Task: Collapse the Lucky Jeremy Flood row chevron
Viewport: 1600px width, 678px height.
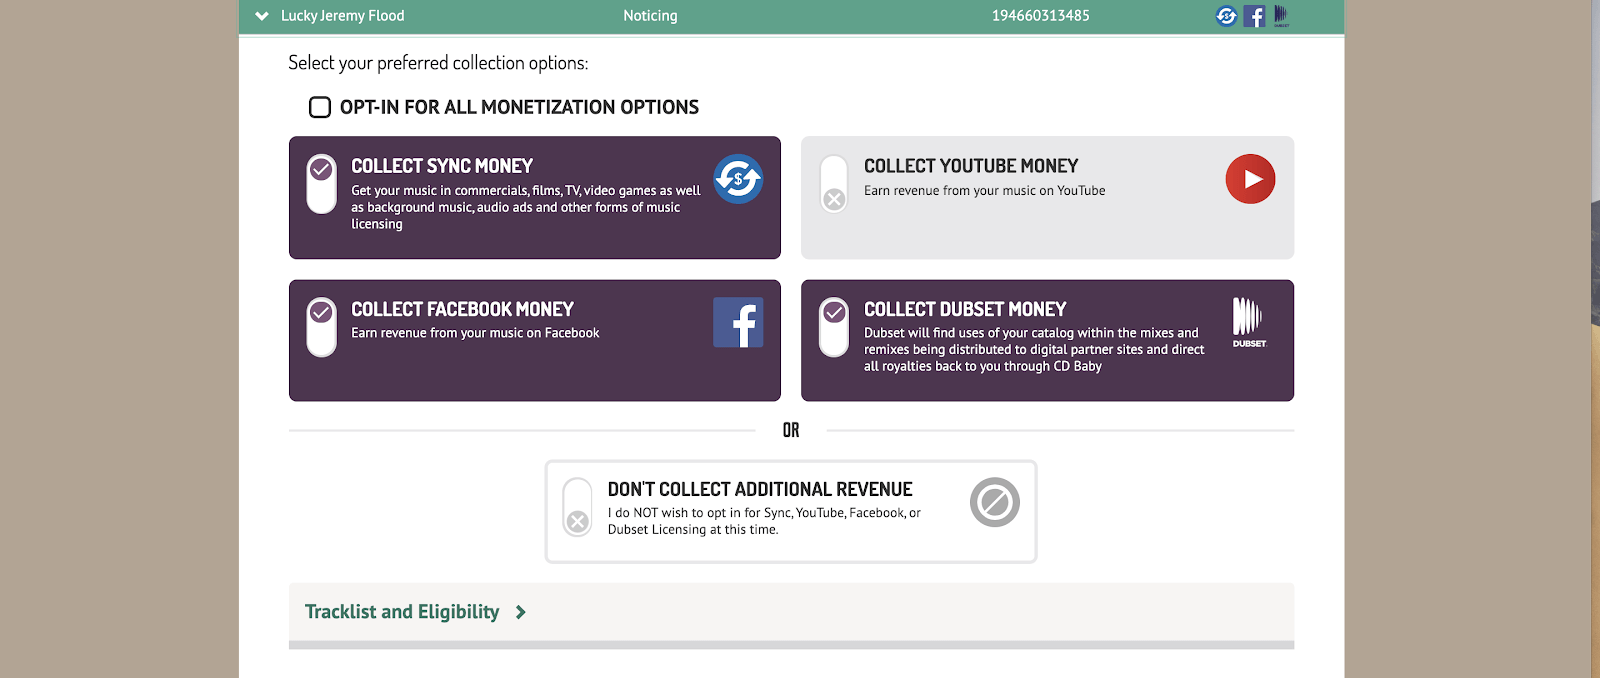Action: (x=262, y=16)
